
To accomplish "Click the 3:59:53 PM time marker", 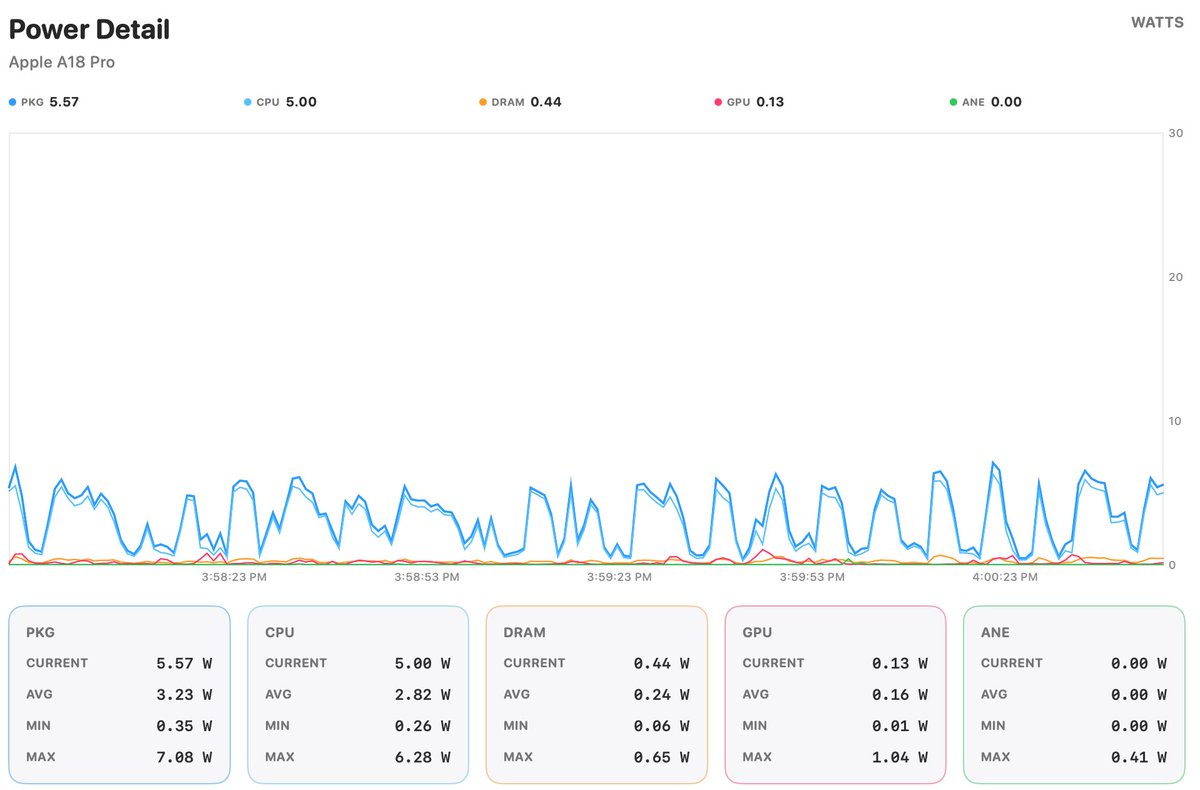I will pyautogui.click(x=813, y=577).
